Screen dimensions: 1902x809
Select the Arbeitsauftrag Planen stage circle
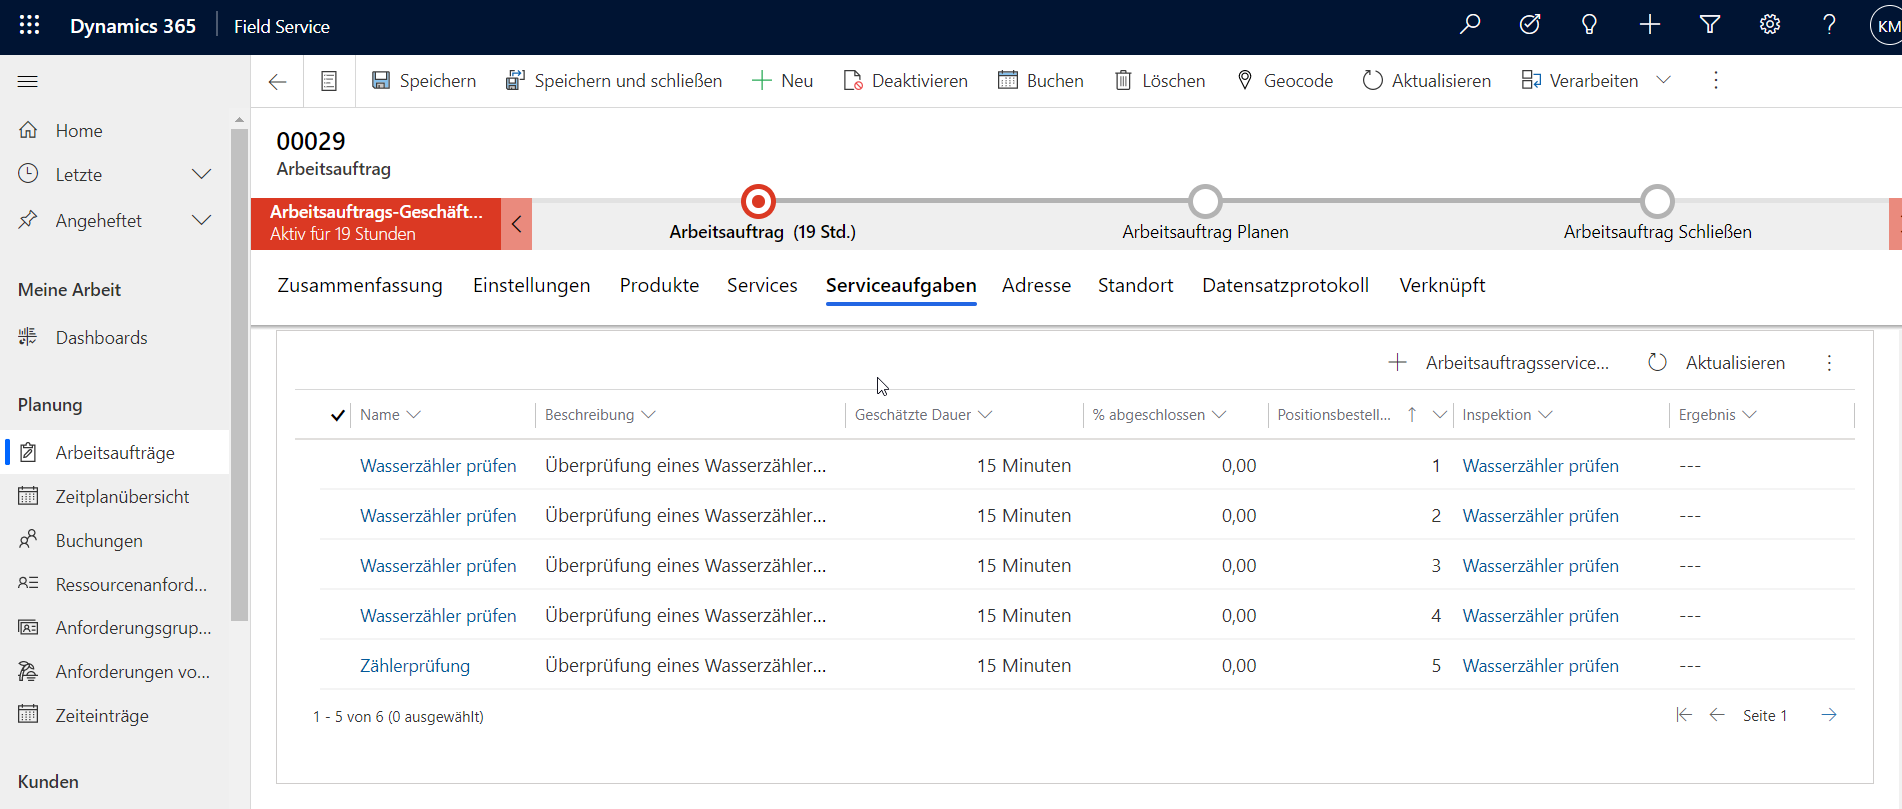pos(1205,202)
